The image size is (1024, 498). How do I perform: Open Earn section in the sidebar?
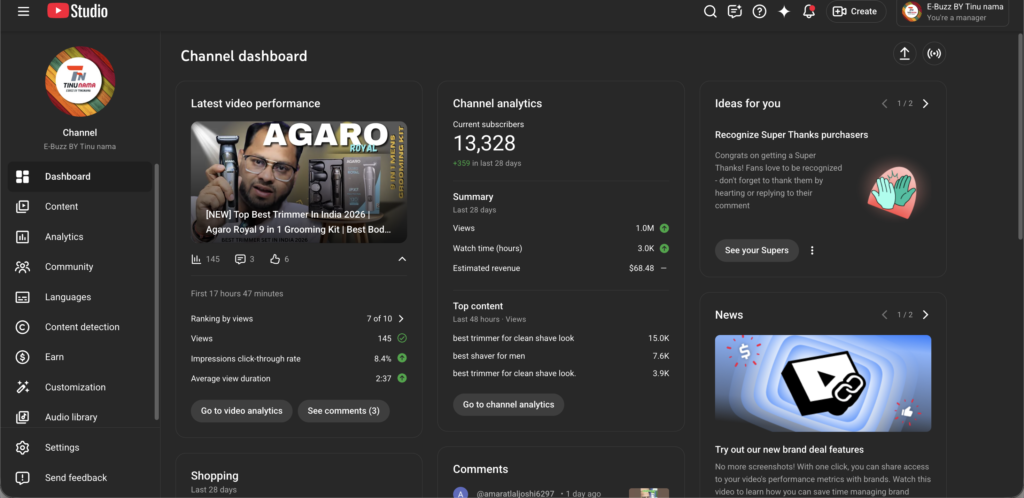pos(54,357)
